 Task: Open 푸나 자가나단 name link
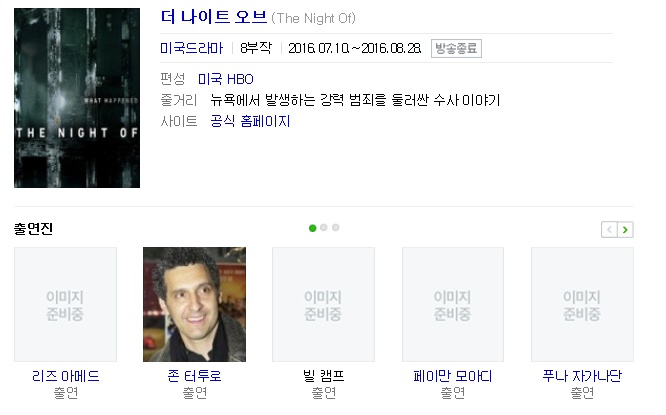coord(582,376)
